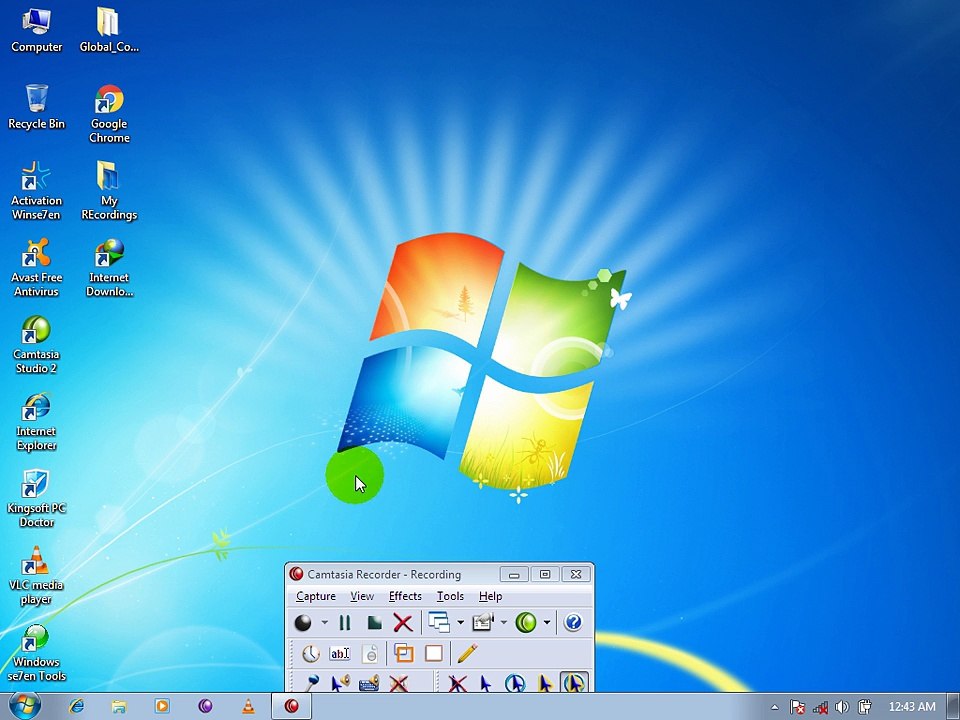
Task: Open Camtasia Recorder help question mark
Action: [x=573, y=623]
